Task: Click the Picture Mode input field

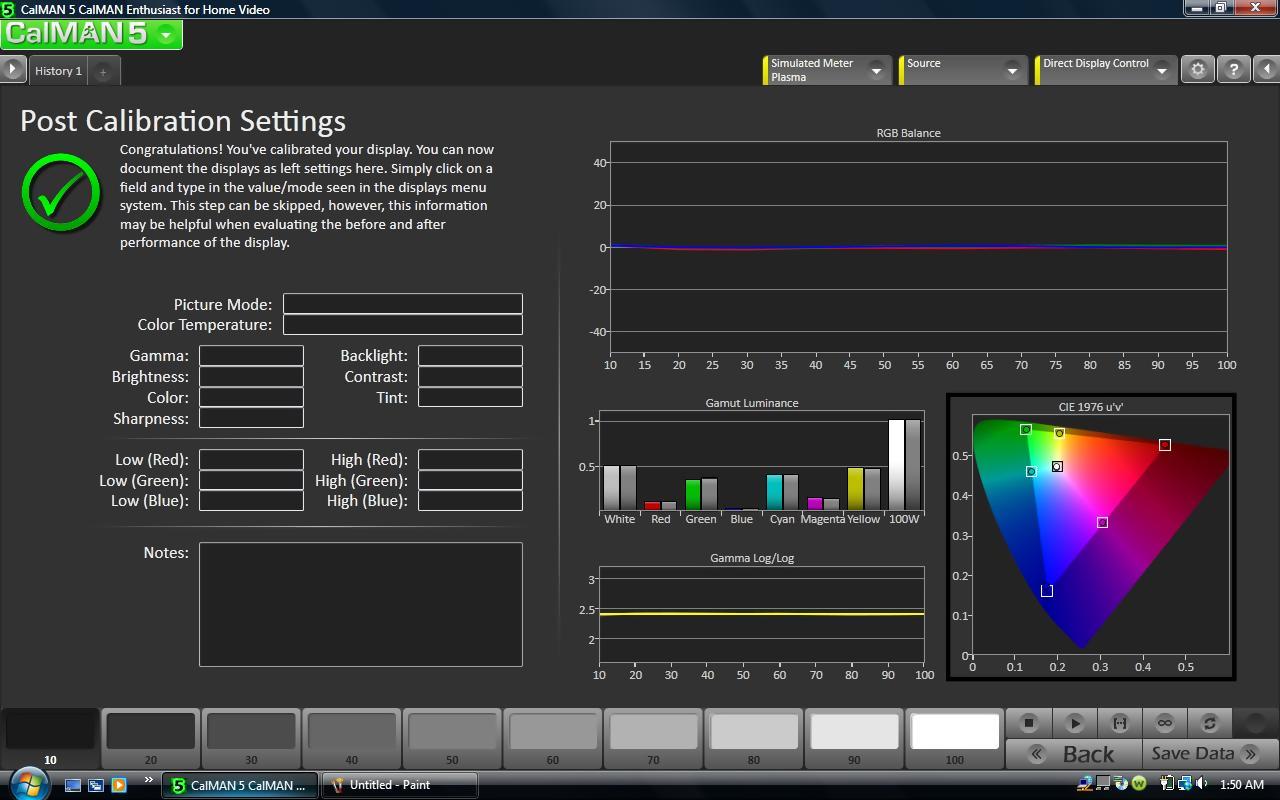Action: tap(402, 304)
